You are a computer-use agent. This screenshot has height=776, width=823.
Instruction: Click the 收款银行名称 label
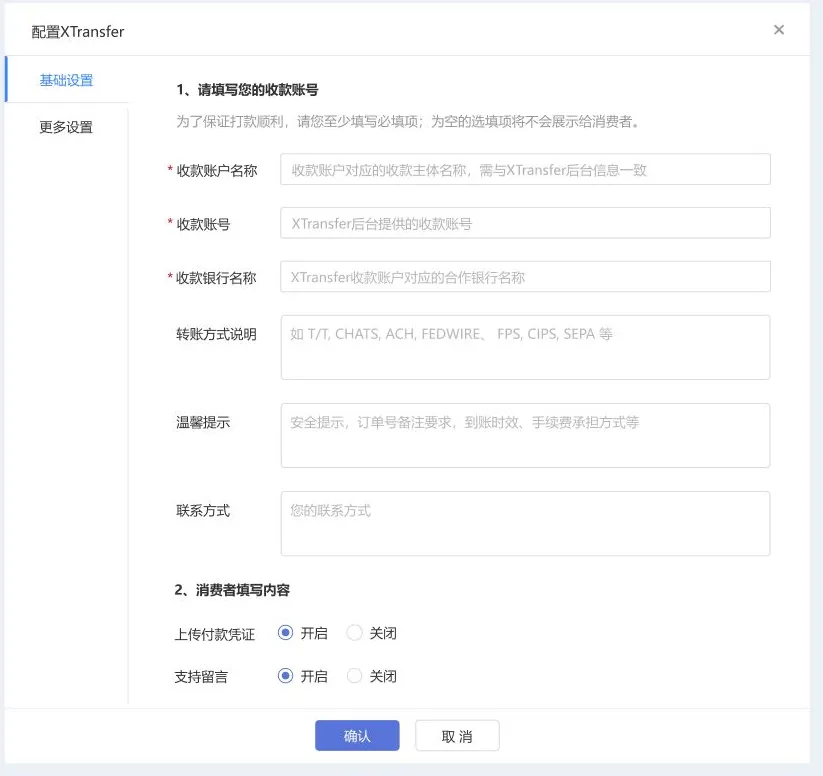coord(216,278)
